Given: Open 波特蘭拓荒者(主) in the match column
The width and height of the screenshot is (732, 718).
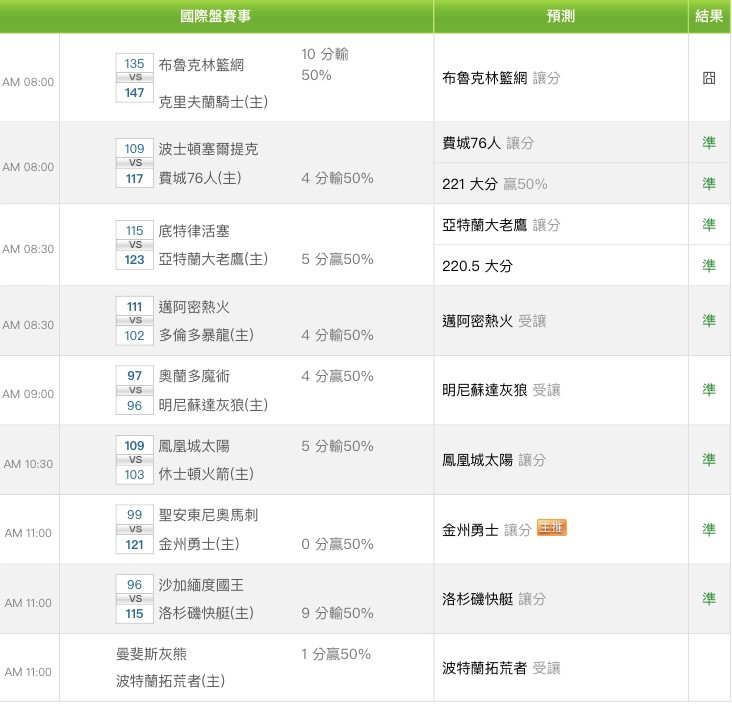Looking at the screenshot, I should pyautogui.click(x=170, y=681).
